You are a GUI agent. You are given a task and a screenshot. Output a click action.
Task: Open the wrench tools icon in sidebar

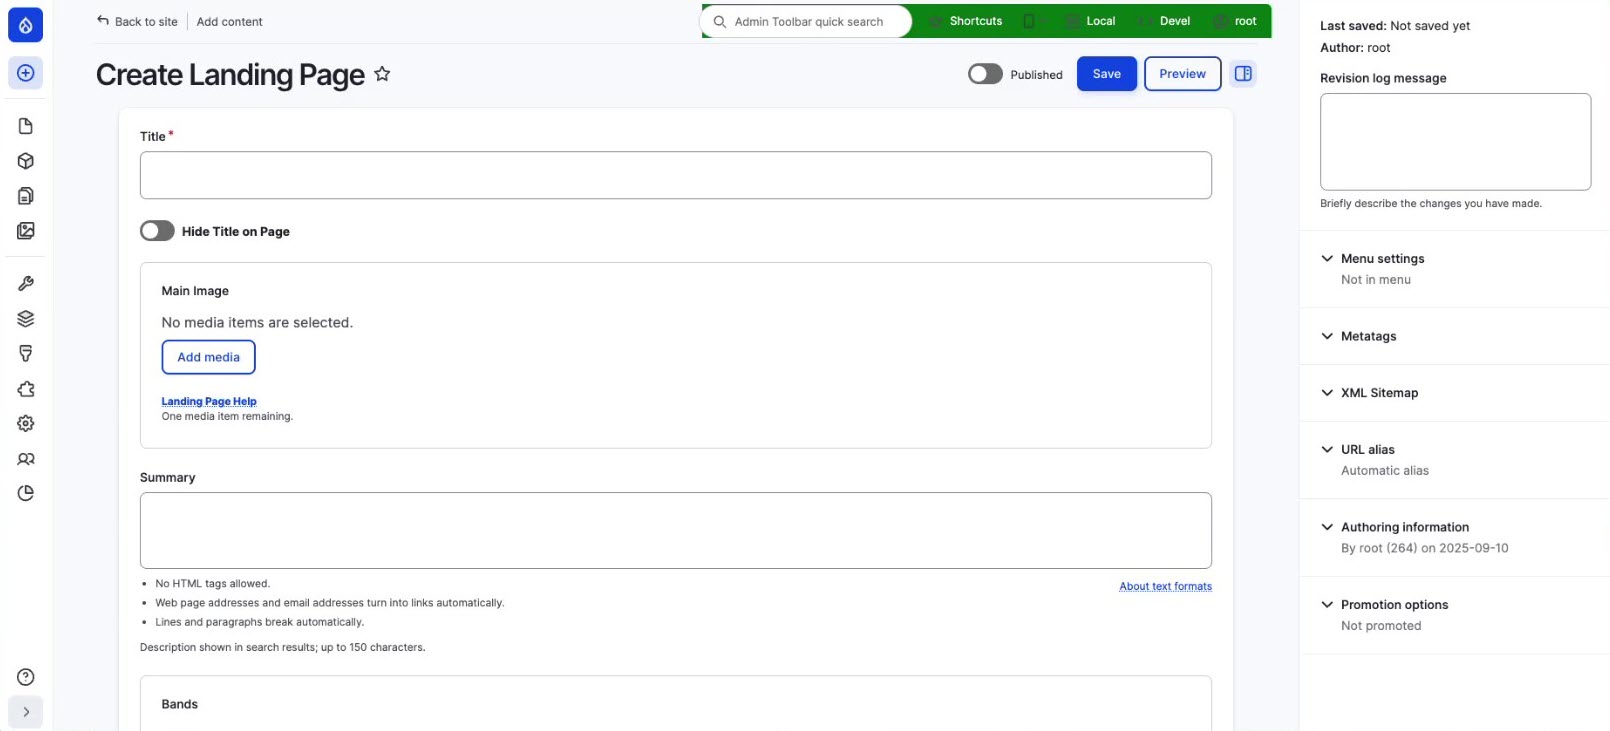tap(26, 284)
